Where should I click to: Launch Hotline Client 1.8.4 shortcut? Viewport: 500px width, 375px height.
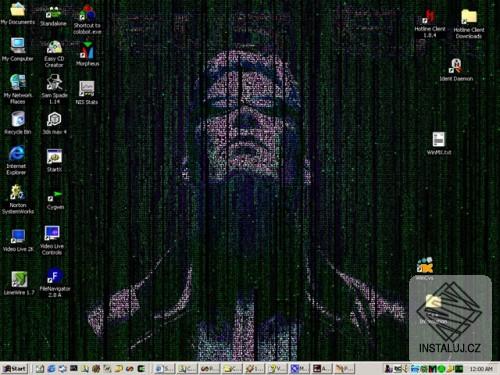tap(430, 24)
